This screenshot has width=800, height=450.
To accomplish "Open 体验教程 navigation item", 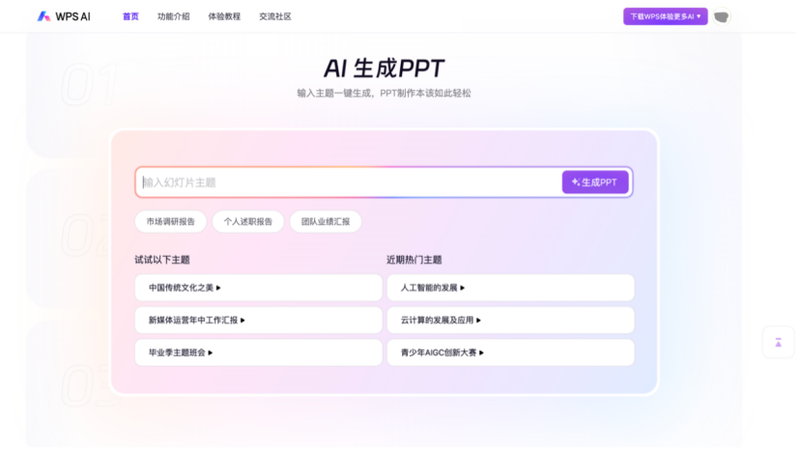I will pyautogui.click(x=224, y=16).
